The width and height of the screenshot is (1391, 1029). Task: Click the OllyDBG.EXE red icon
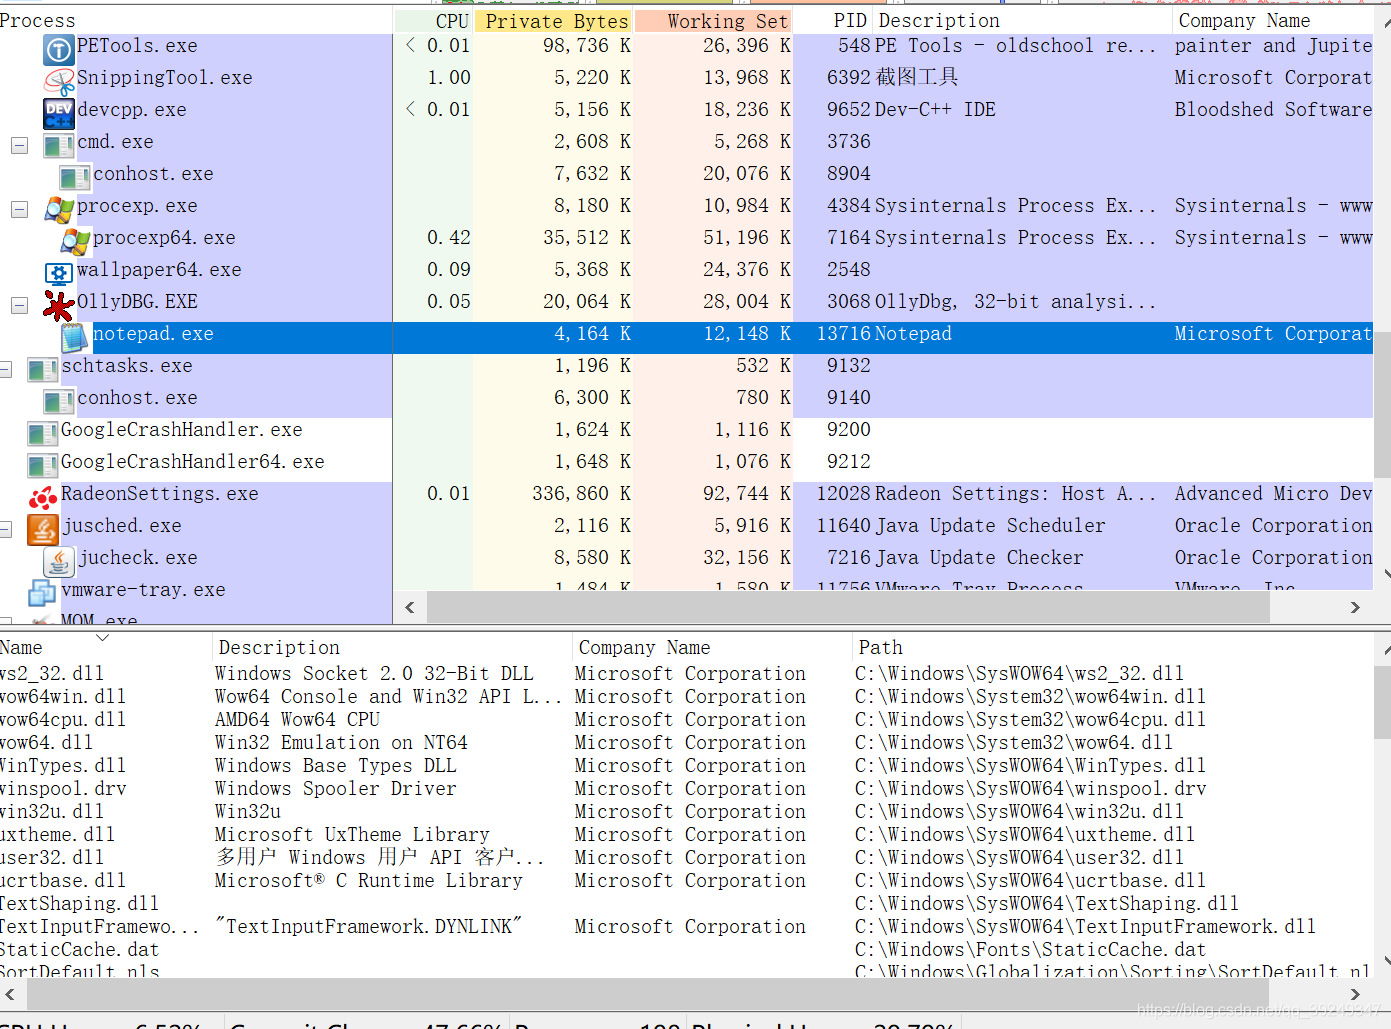(x=59, y=304)
